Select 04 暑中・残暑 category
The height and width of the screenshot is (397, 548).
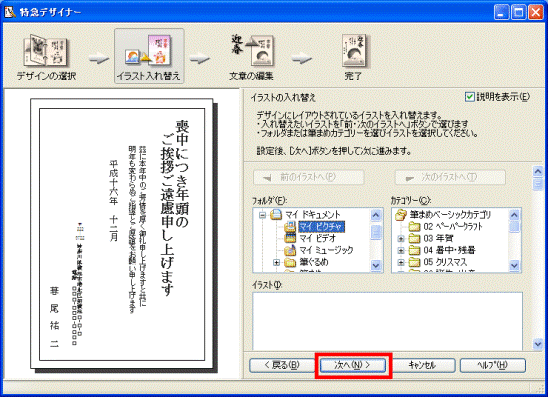click(449, 250)
